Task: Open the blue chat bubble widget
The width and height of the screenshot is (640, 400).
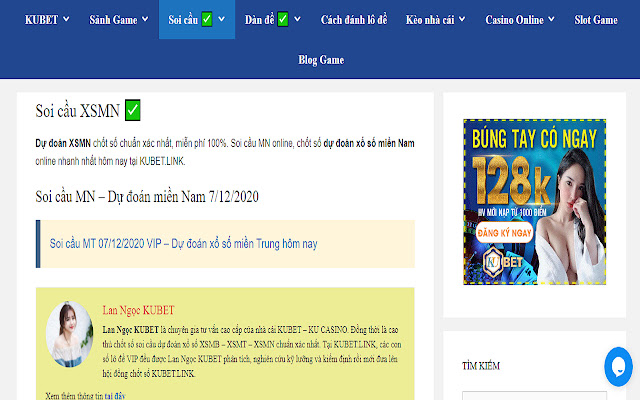Action: (x=618, y=367)
